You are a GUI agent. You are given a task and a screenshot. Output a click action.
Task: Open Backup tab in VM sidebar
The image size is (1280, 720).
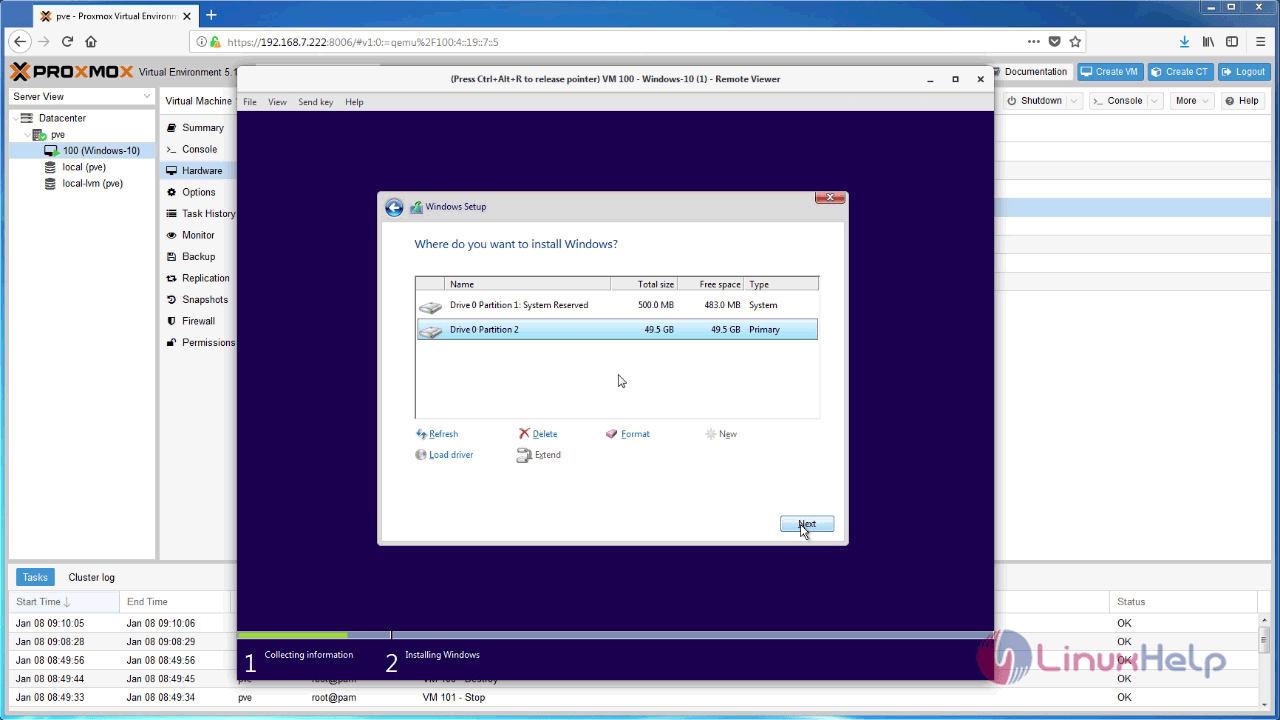[197, 257]
